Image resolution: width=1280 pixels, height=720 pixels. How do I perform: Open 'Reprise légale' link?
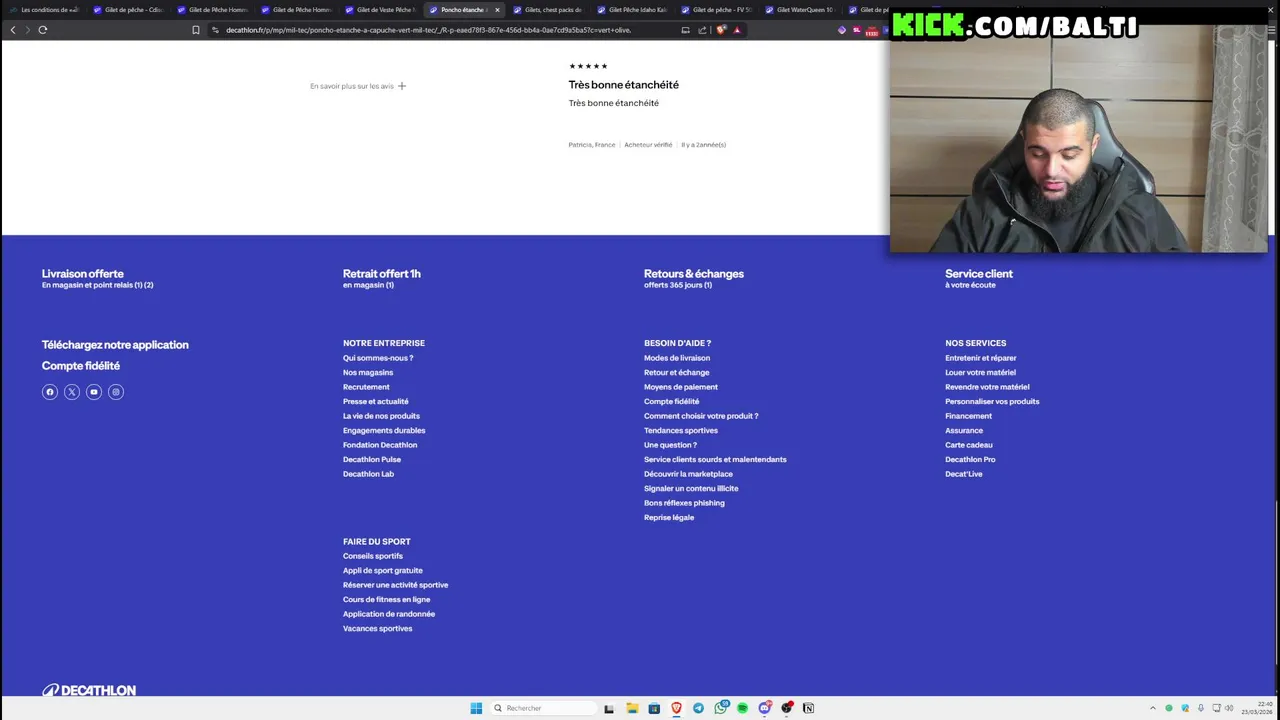[669, 517]
